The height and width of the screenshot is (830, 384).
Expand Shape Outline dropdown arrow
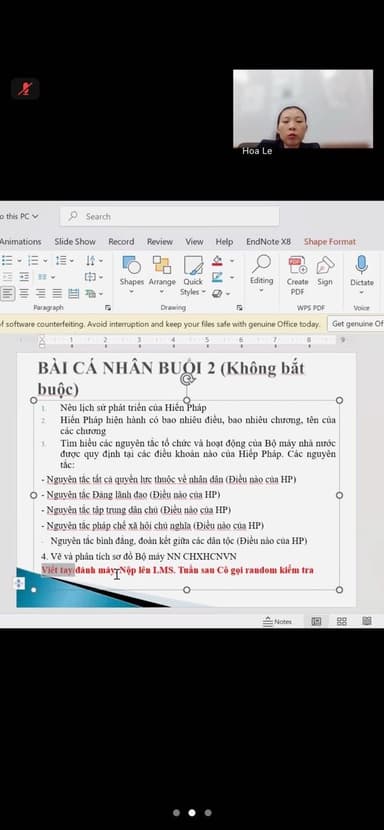click(231, 277)
